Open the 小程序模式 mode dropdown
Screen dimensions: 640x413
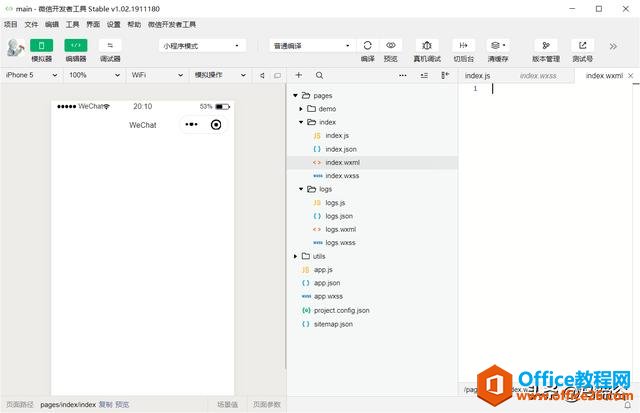coord(202,46)
